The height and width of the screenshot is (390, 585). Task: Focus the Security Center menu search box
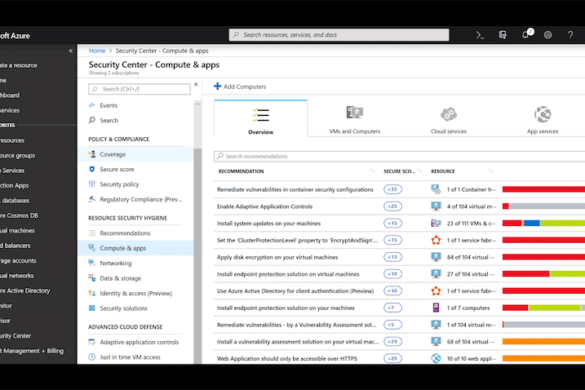pyautogui.click(x=139, y=89)
